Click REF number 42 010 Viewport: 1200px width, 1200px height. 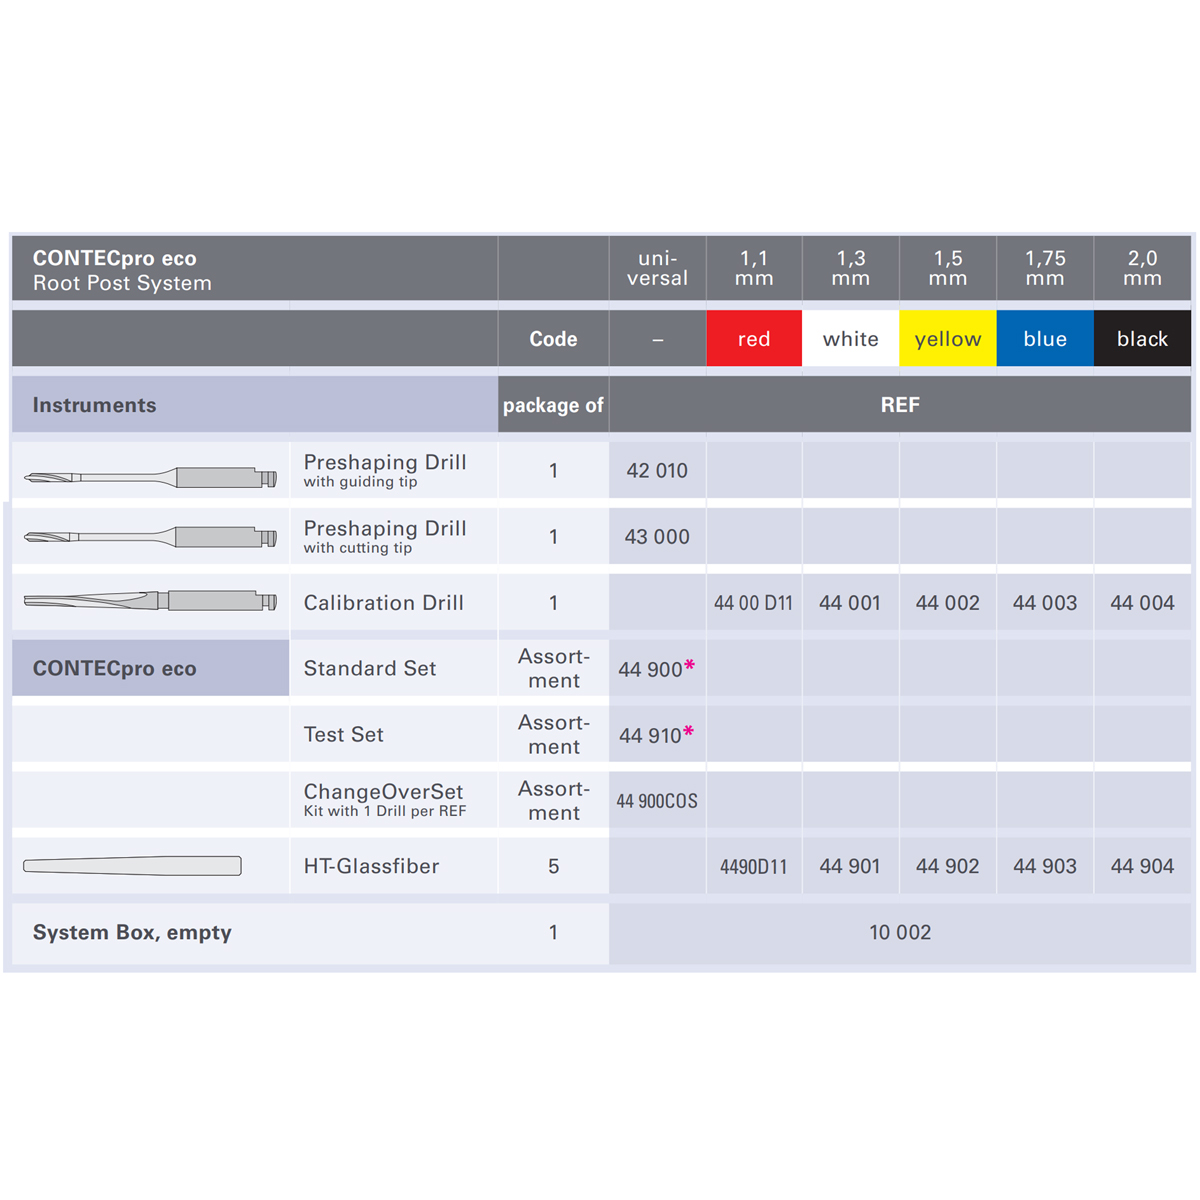click(x=657, y=471)
